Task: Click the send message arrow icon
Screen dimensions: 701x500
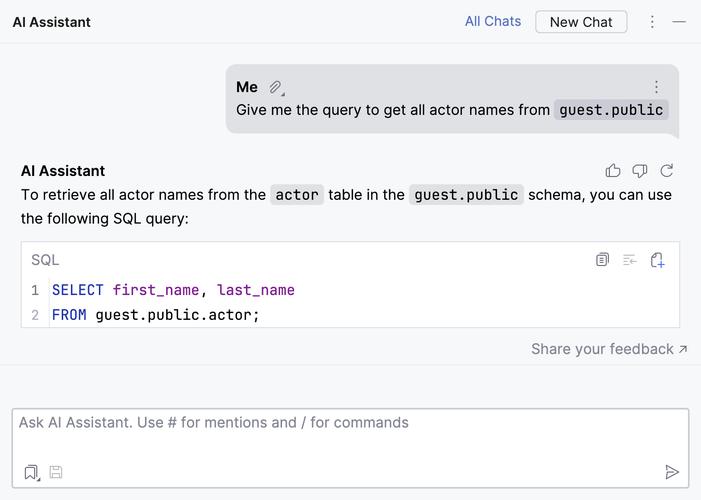Action: pyautogui.click(x=671, y=472)
